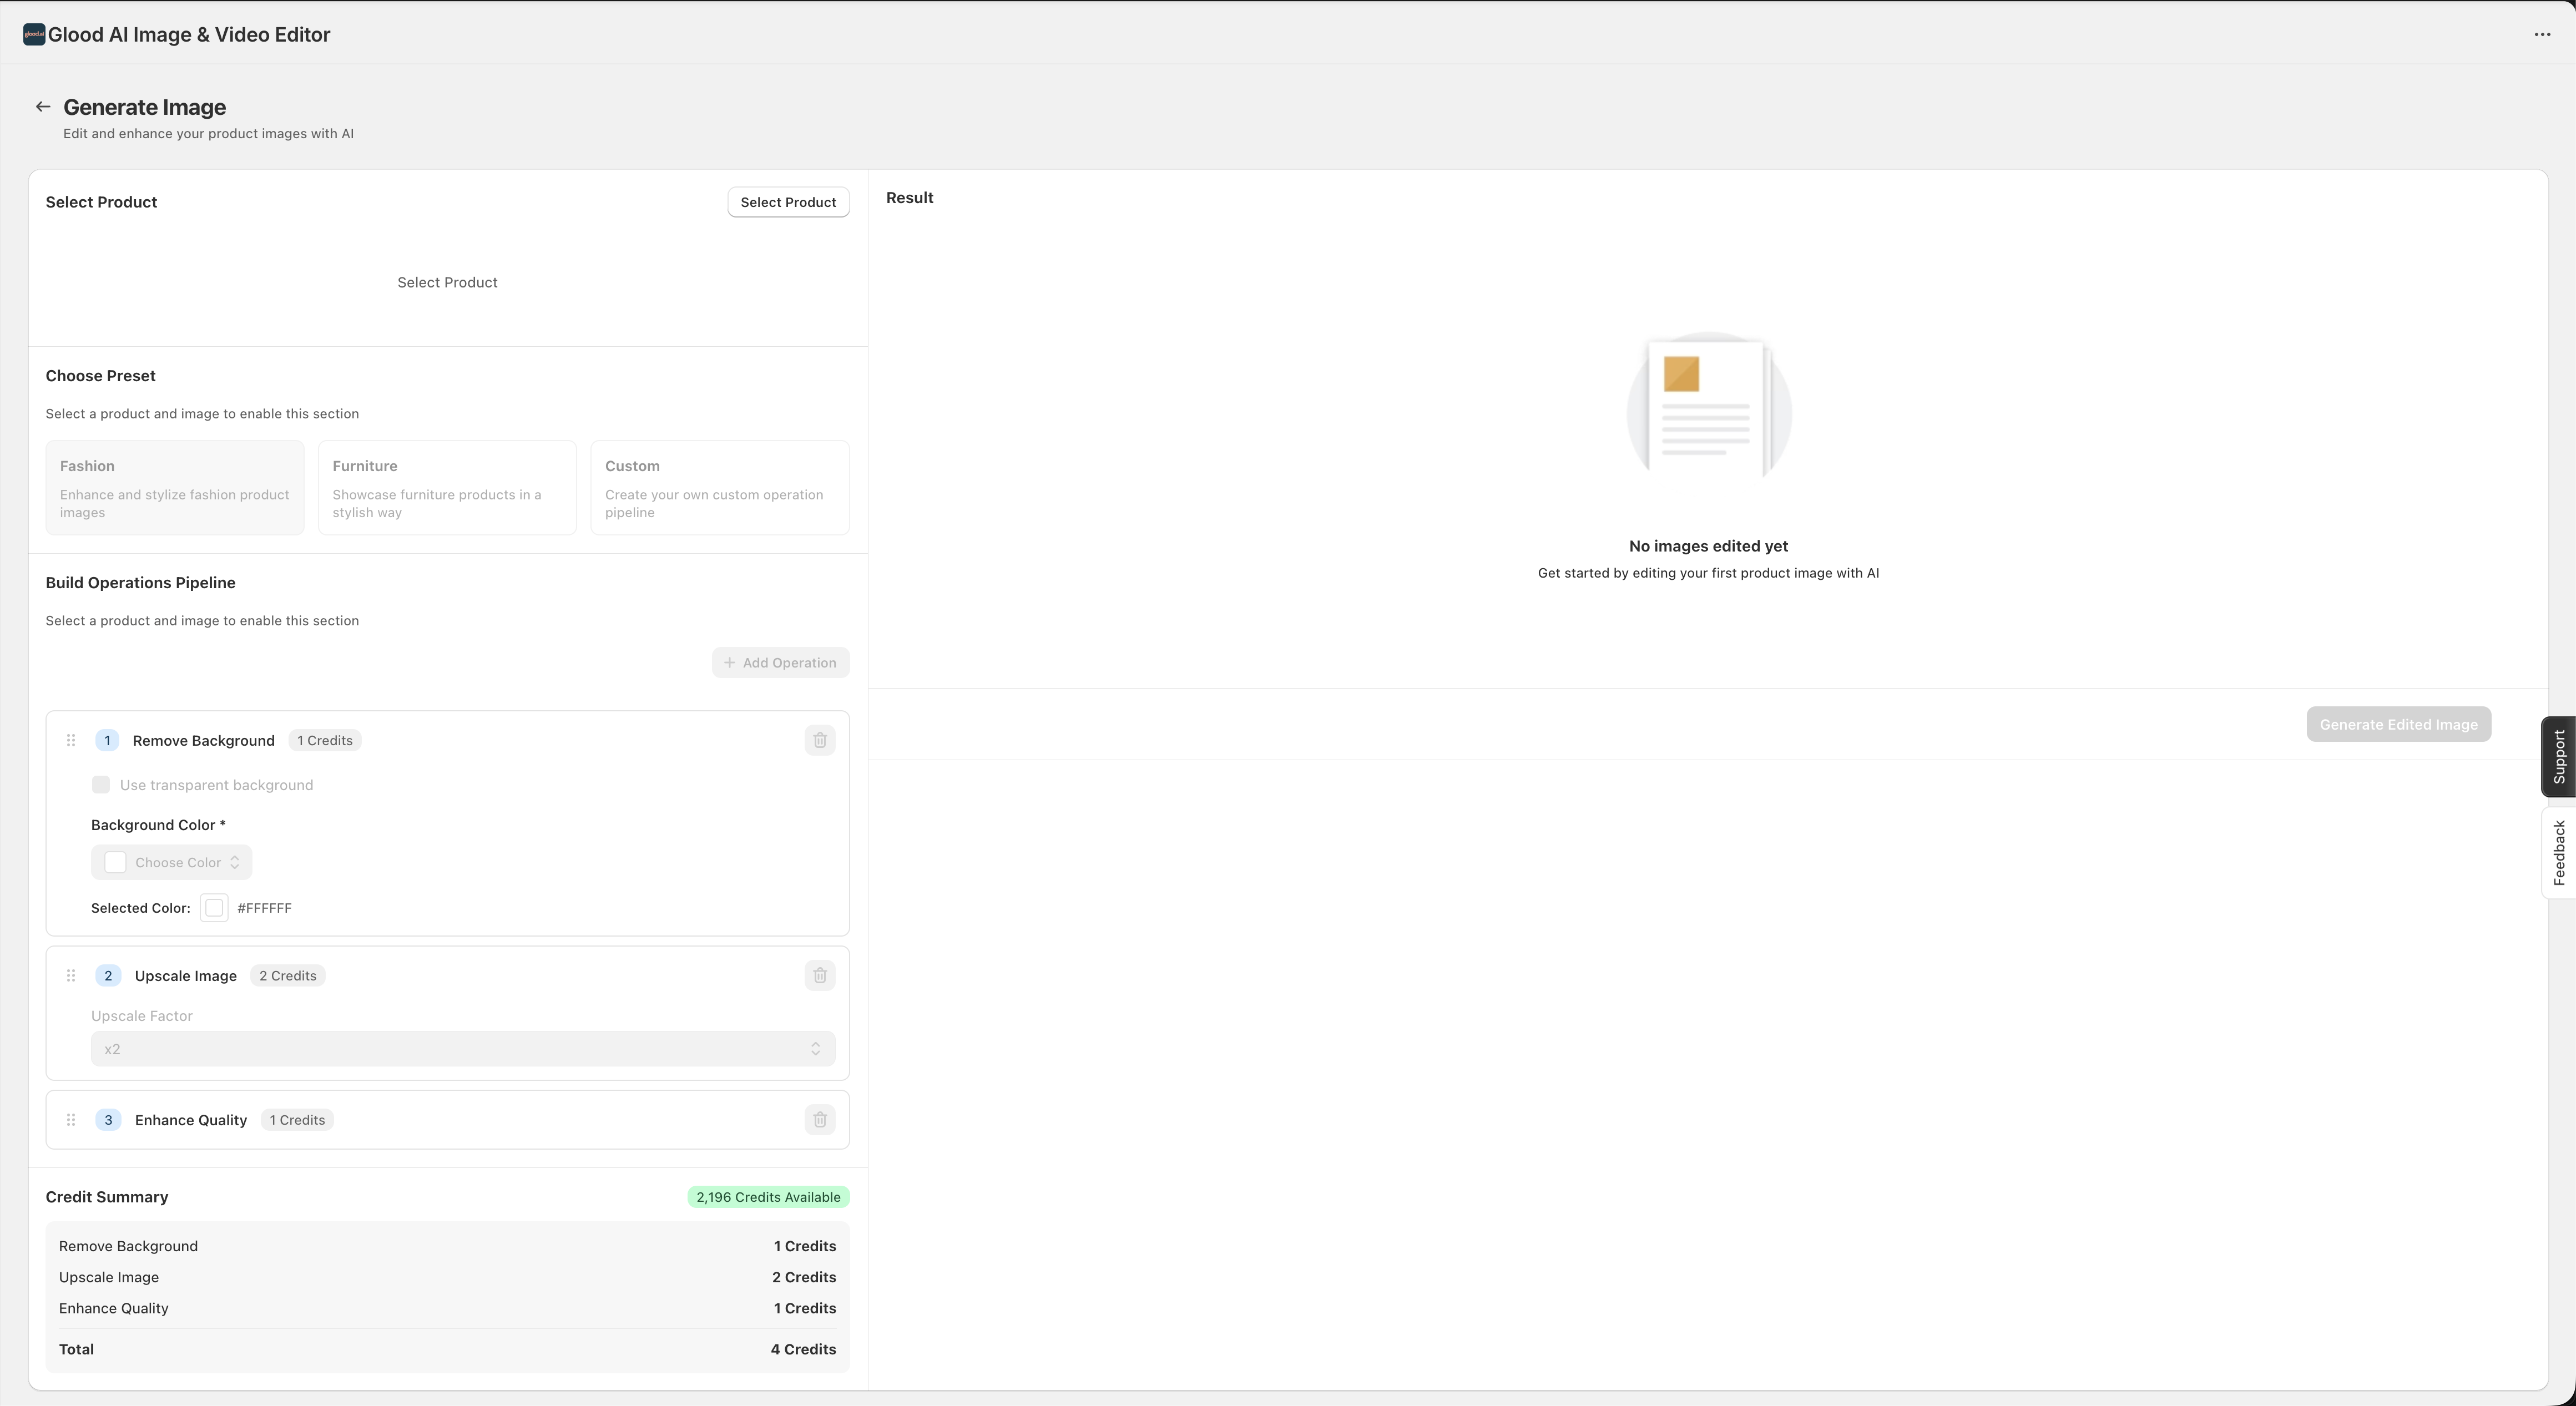This screenshot has width=2576, height=1406.
Task: Click the back arrow next to Generate Image
Action: click(42, 106)
